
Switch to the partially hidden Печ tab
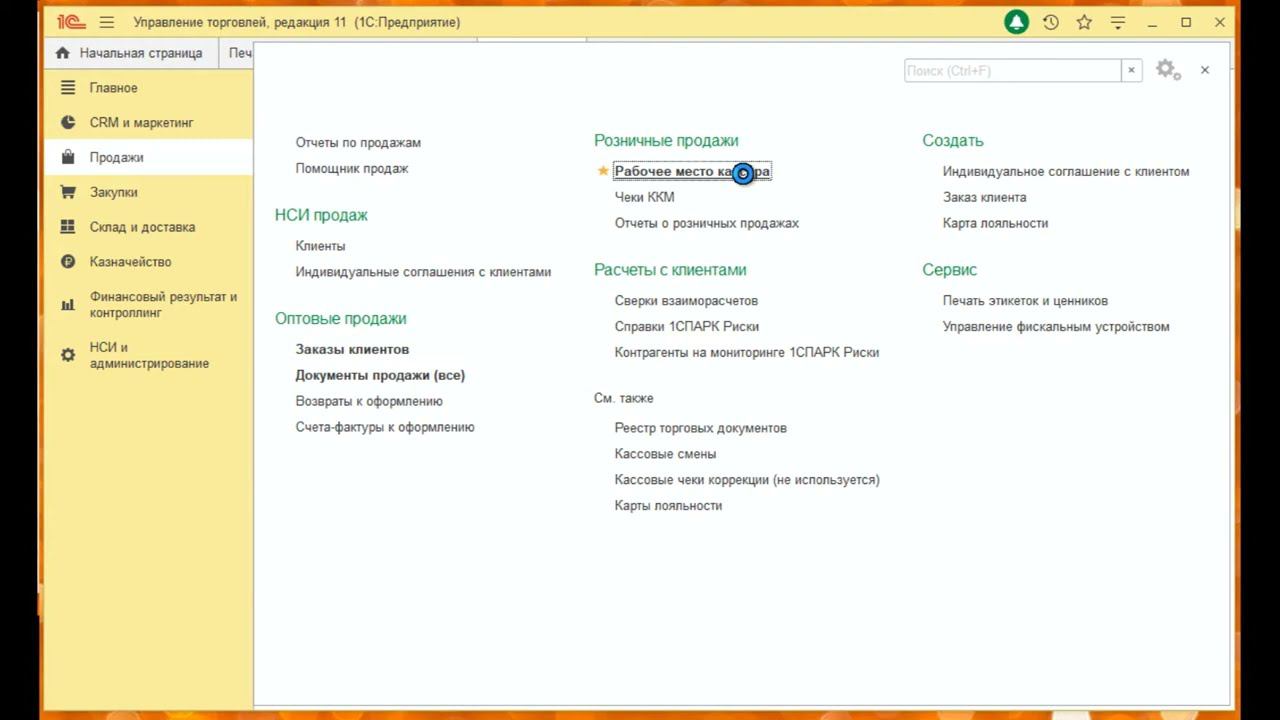tap(238, 53)
